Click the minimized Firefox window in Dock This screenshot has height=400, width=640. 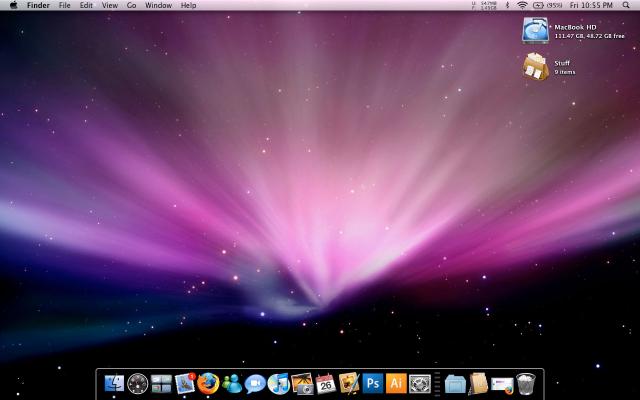502,385
